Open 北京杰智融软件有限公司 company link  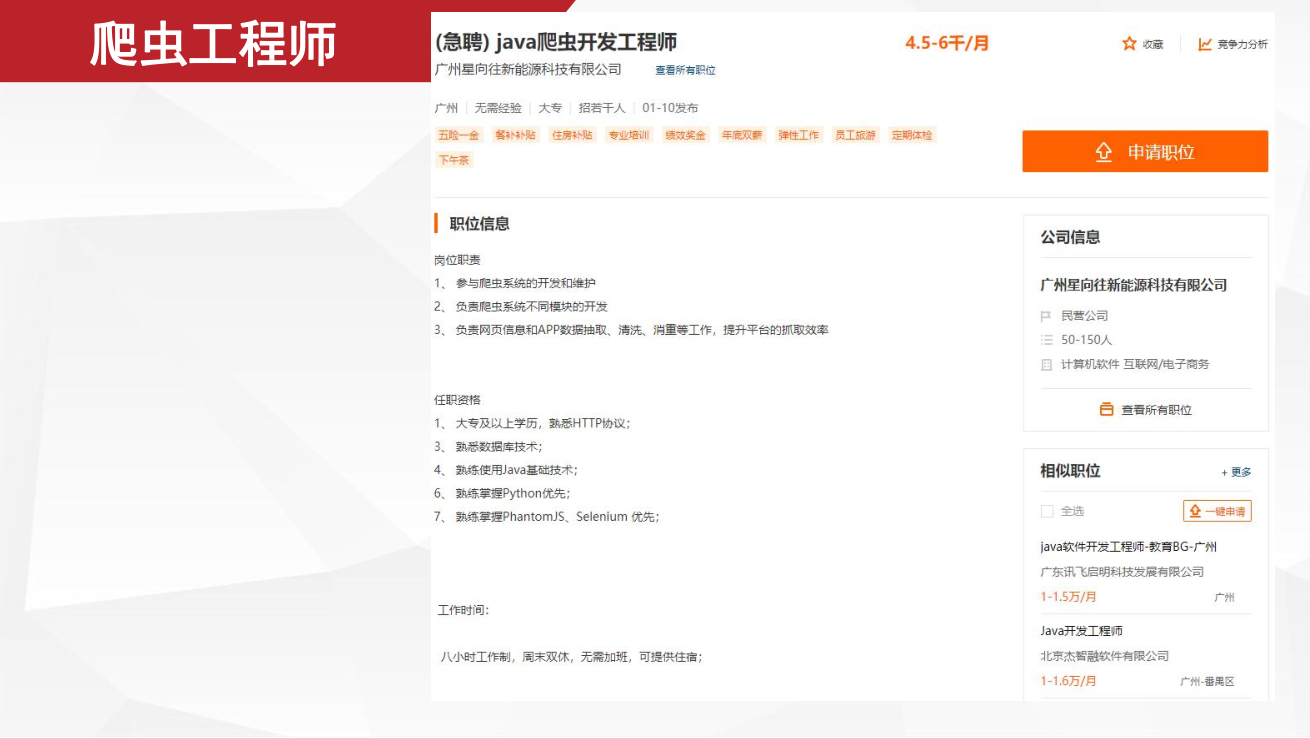1104,656
